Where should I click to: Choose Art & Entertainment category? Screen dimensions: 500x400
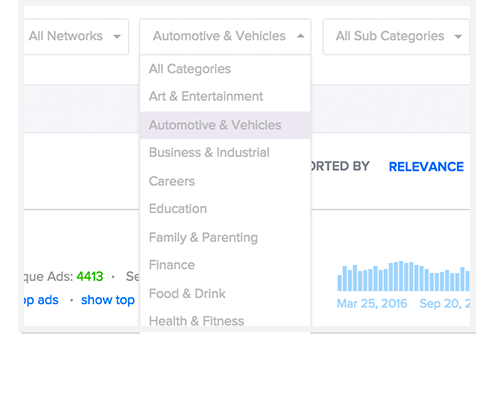(x=225, y=97)
